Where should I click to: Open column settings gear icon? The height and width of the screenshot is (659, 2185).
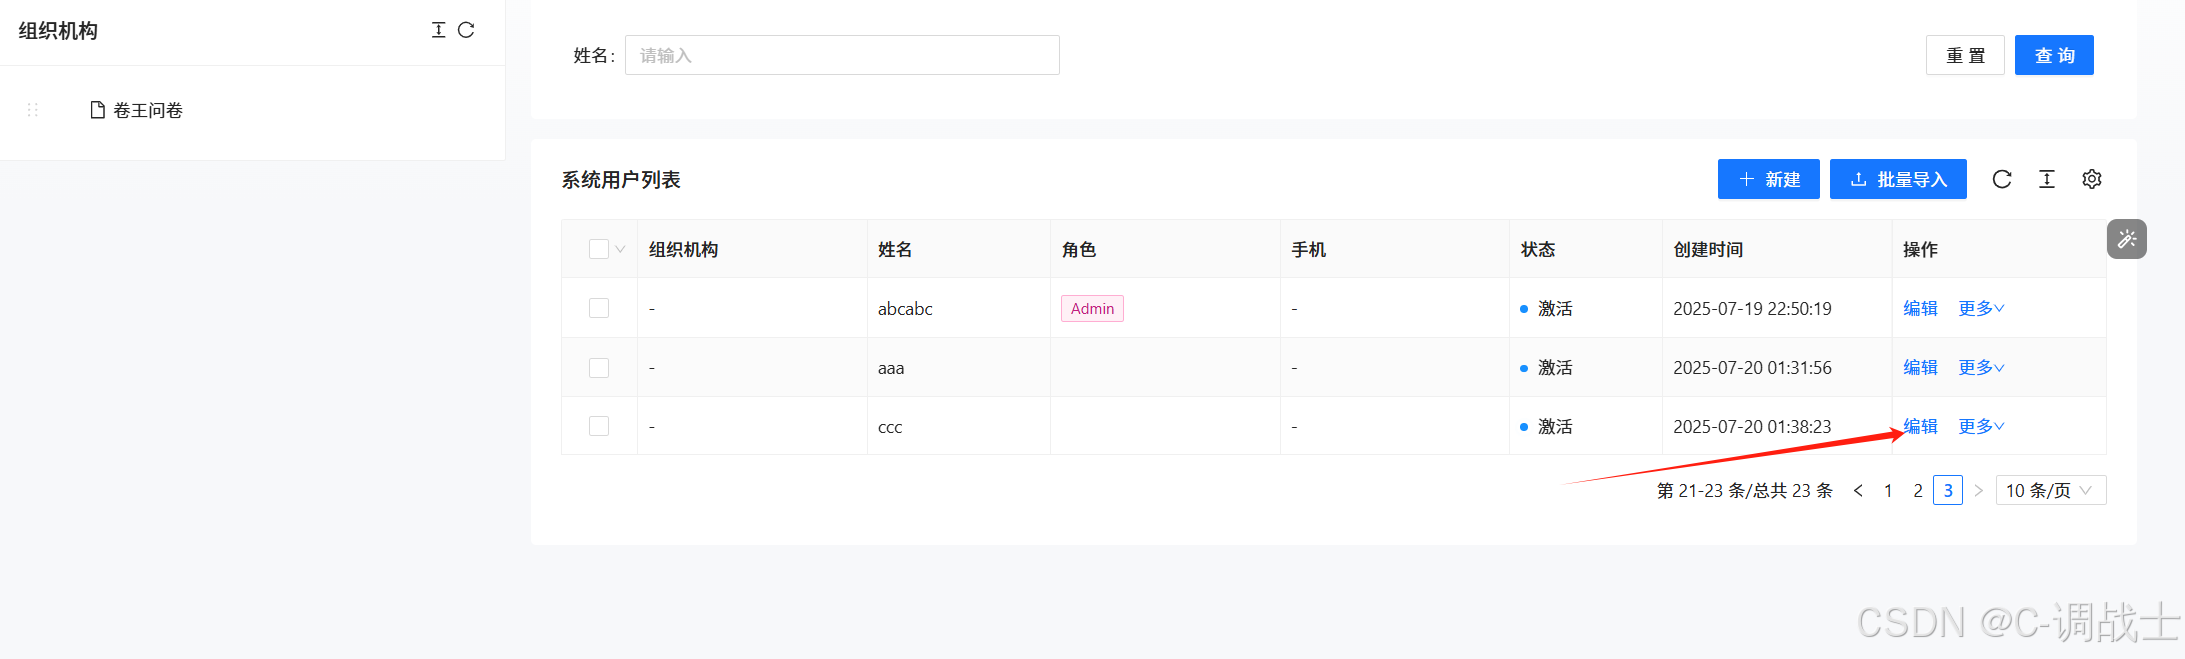2092,179
